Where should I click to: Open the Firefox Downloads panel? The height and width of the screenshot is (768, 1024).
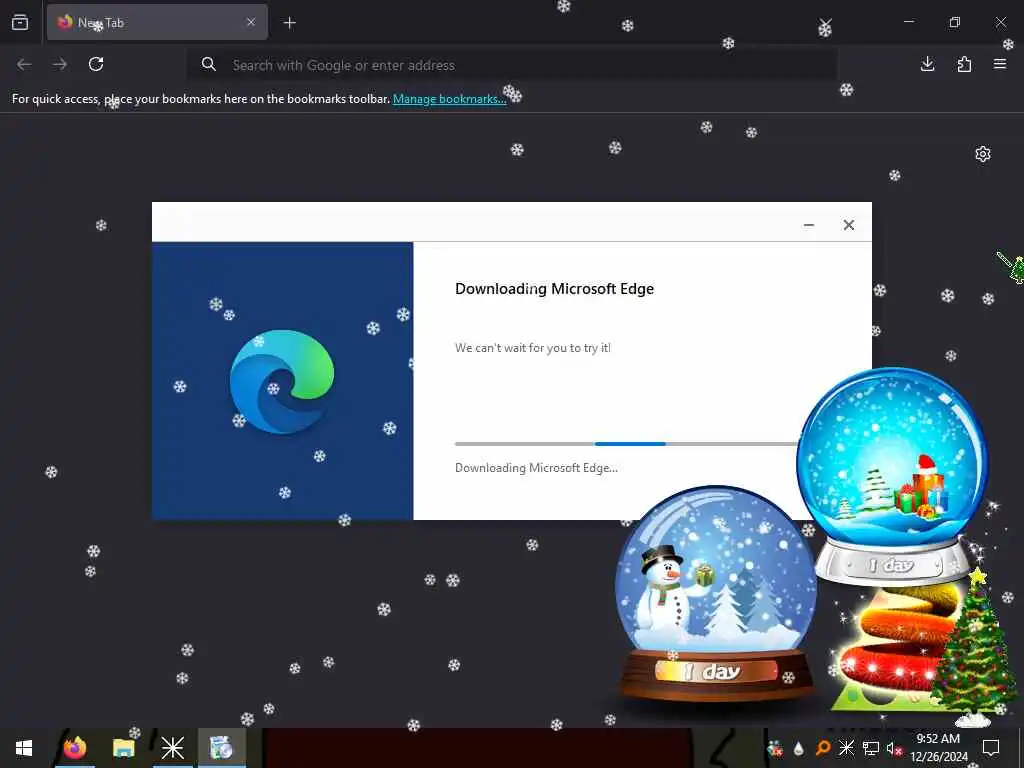pyautogui.click(x=927, y=64)
